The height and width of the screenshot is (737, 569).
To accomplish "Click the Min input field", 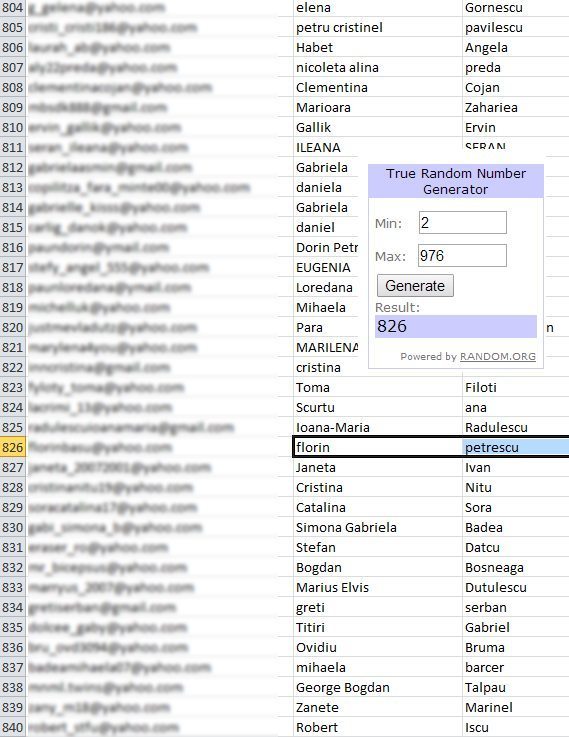I will 463,222.
